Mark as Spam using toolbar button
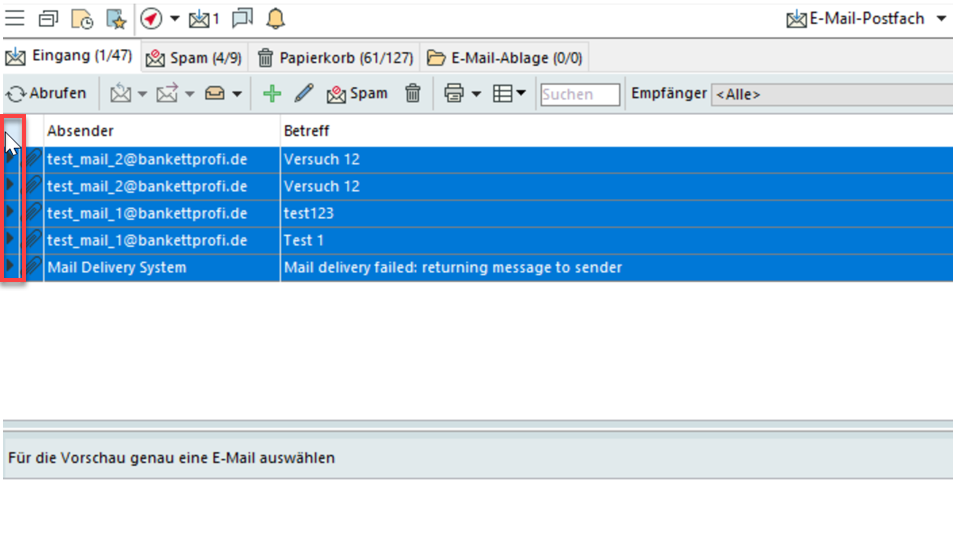This screenshot has width=953, height=538. pyautogui.click(x=357, y=94)
